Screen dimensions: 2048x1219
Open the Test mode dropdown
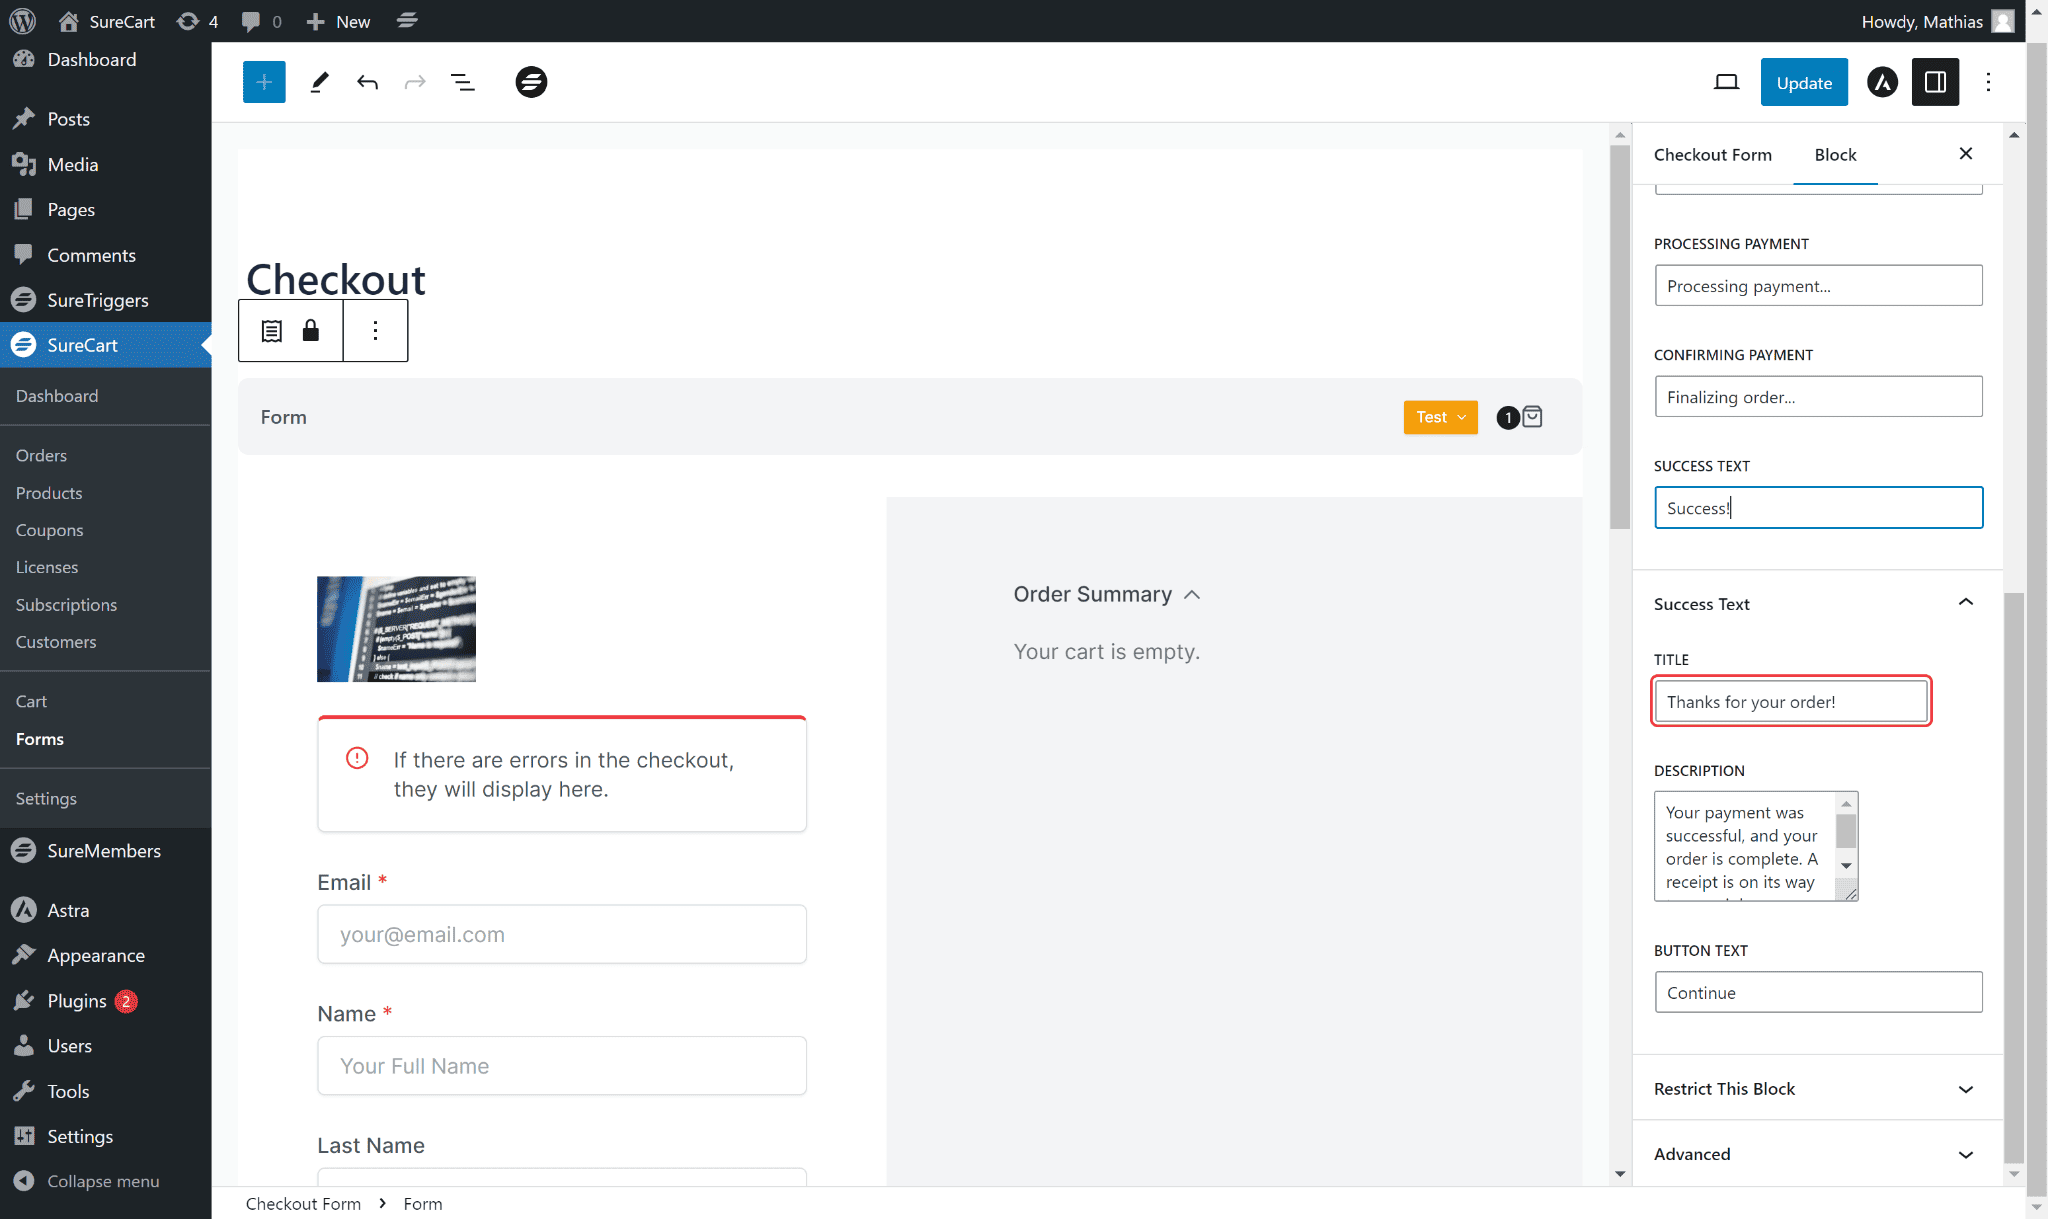click(x=1440, y=417)
